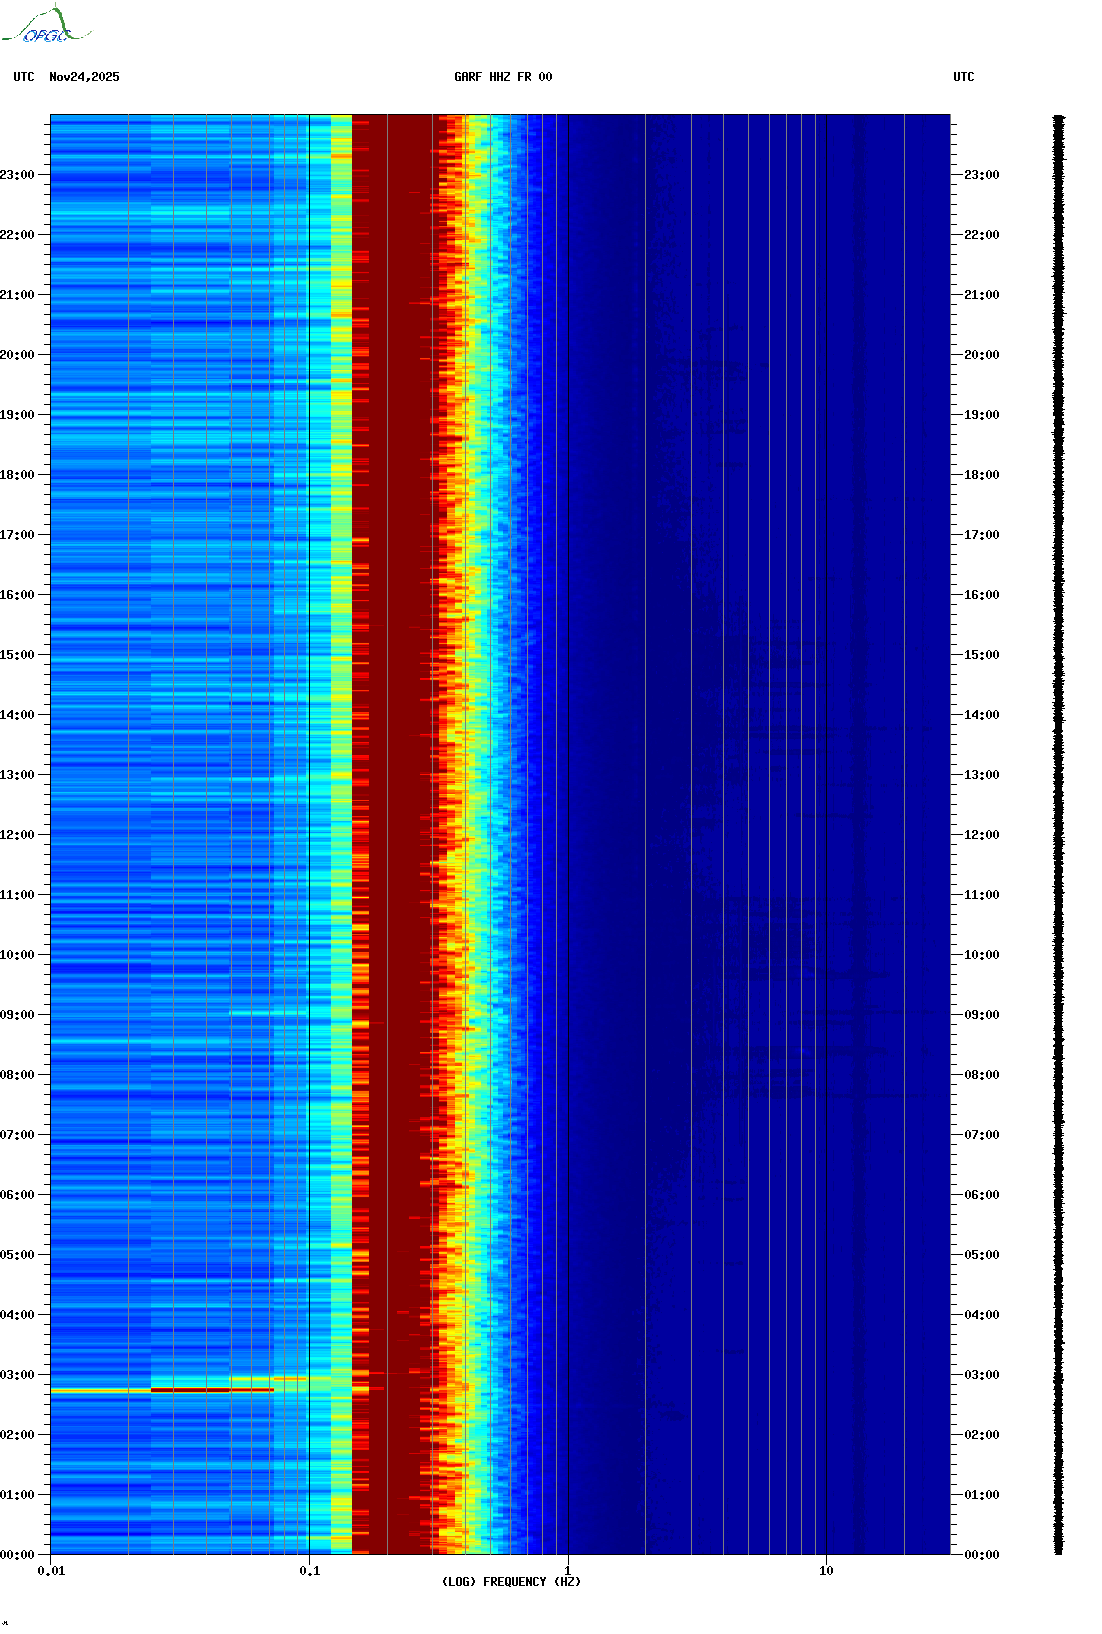Screen dimensions: 1102x1634
Task: Select 12:00 tick on the left time axis
Action: tap(17, 835)
